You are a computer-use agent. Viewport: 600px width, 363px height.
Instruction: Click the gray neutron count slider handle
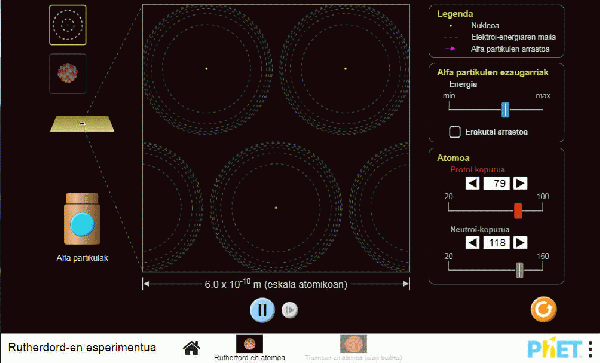519,270
